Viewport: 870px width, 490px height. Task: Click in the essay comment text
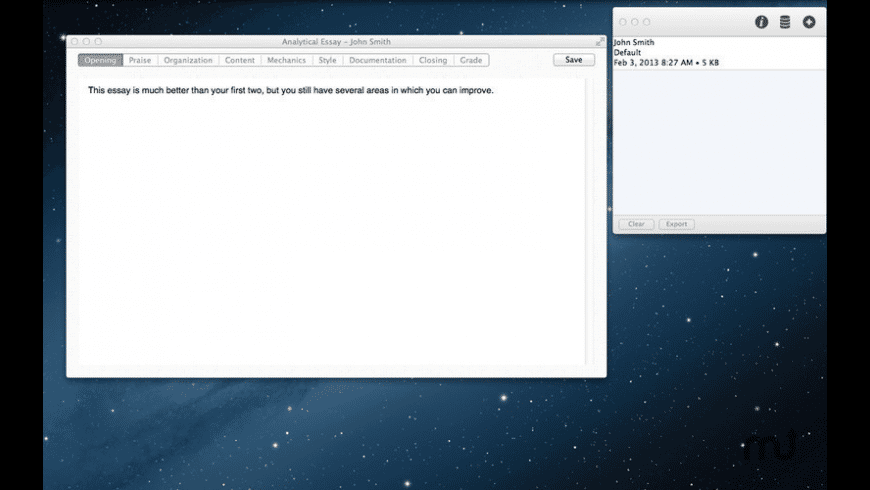(x=291, y=90)
